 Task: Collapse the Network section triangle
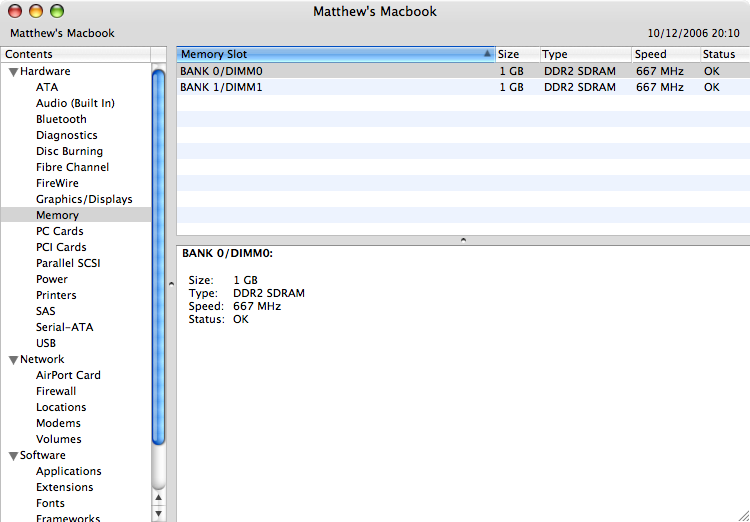tap(13, 360)
